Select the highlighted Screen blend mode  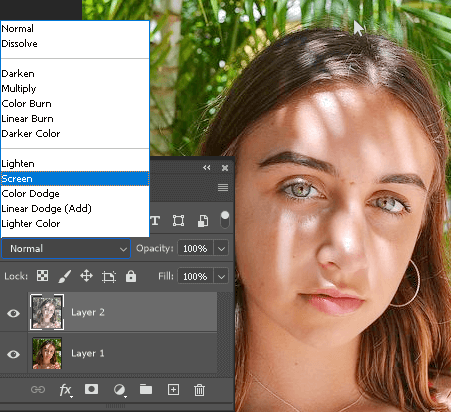coord(75,179)
